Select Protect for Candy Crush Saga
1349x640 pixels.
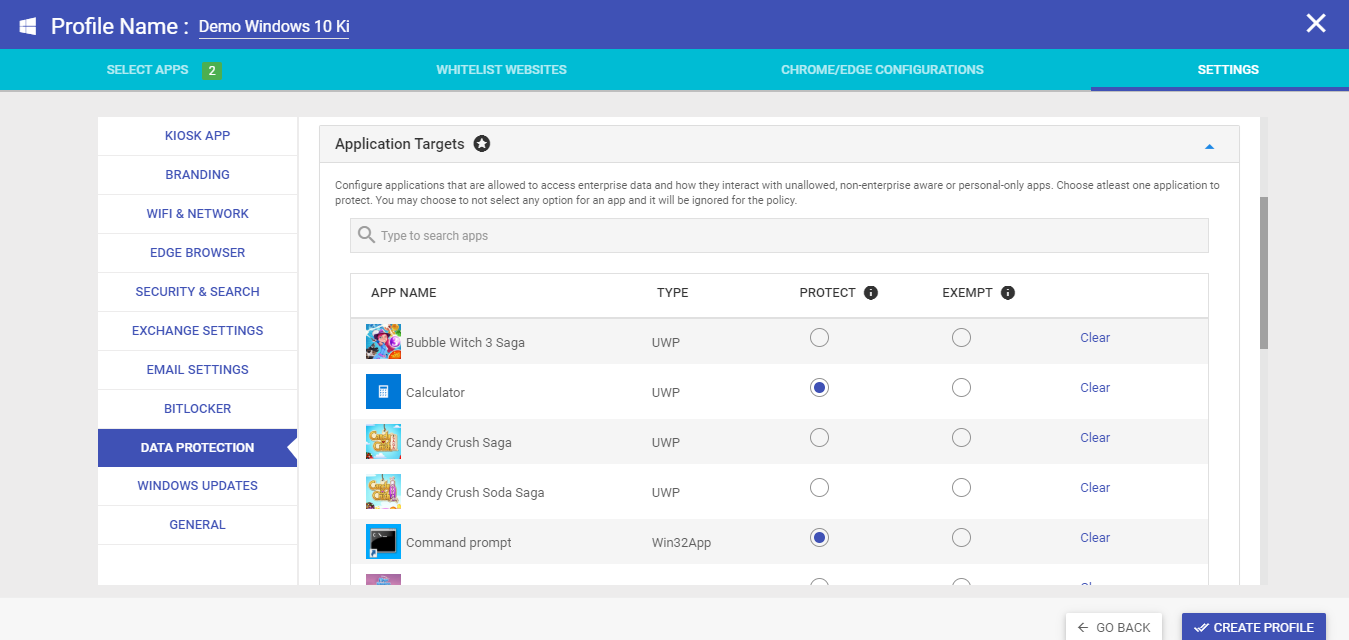tap(819, 437)
